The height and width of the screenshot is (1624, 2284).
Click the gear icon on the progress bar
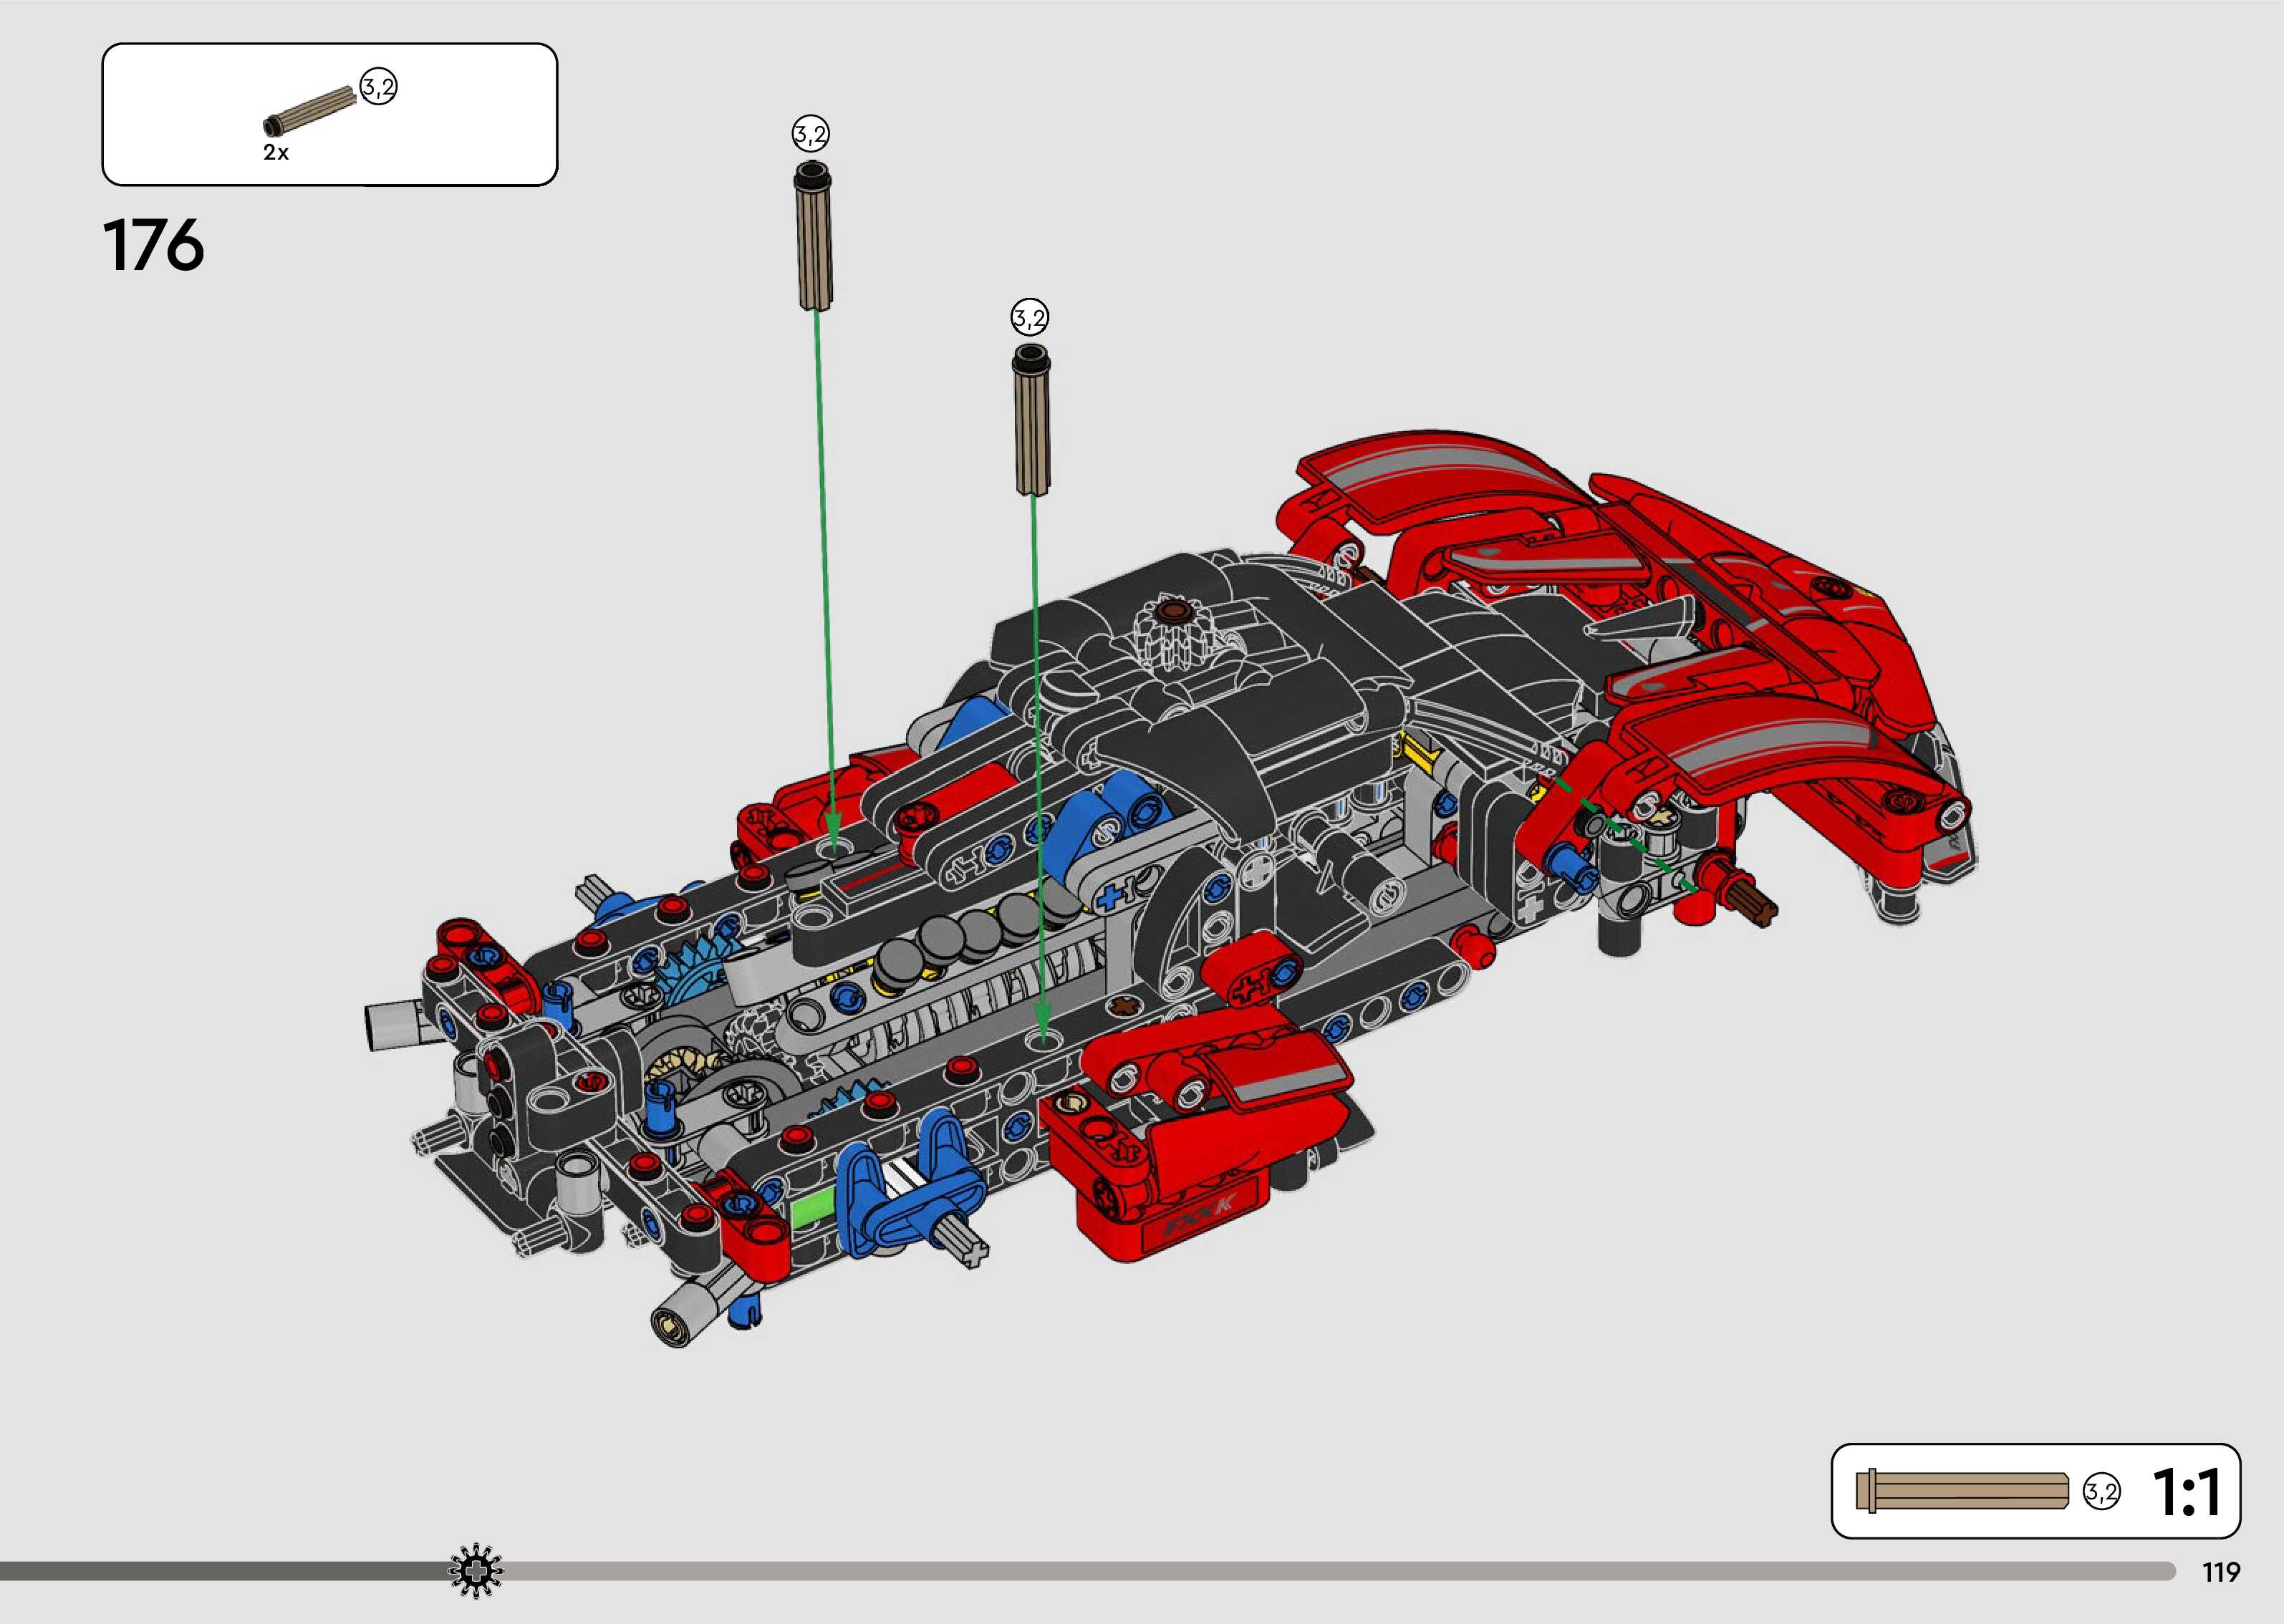476,1571
